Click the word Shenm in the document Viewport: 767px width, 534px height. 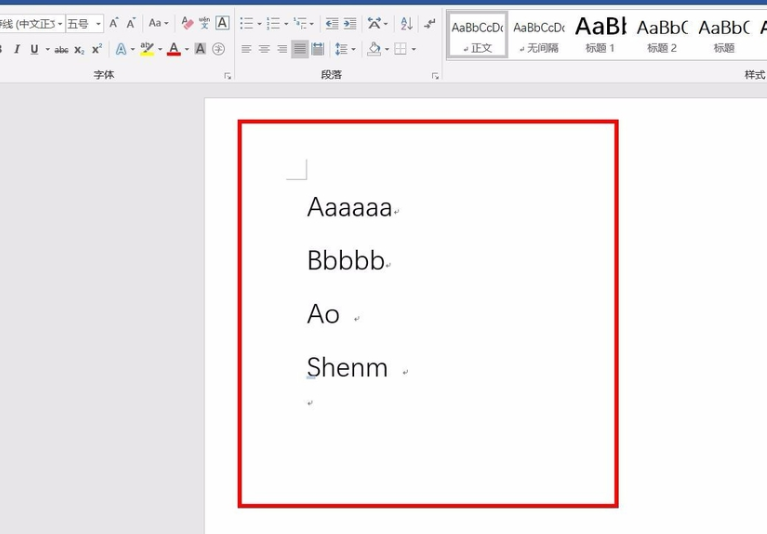pos(347,367)
